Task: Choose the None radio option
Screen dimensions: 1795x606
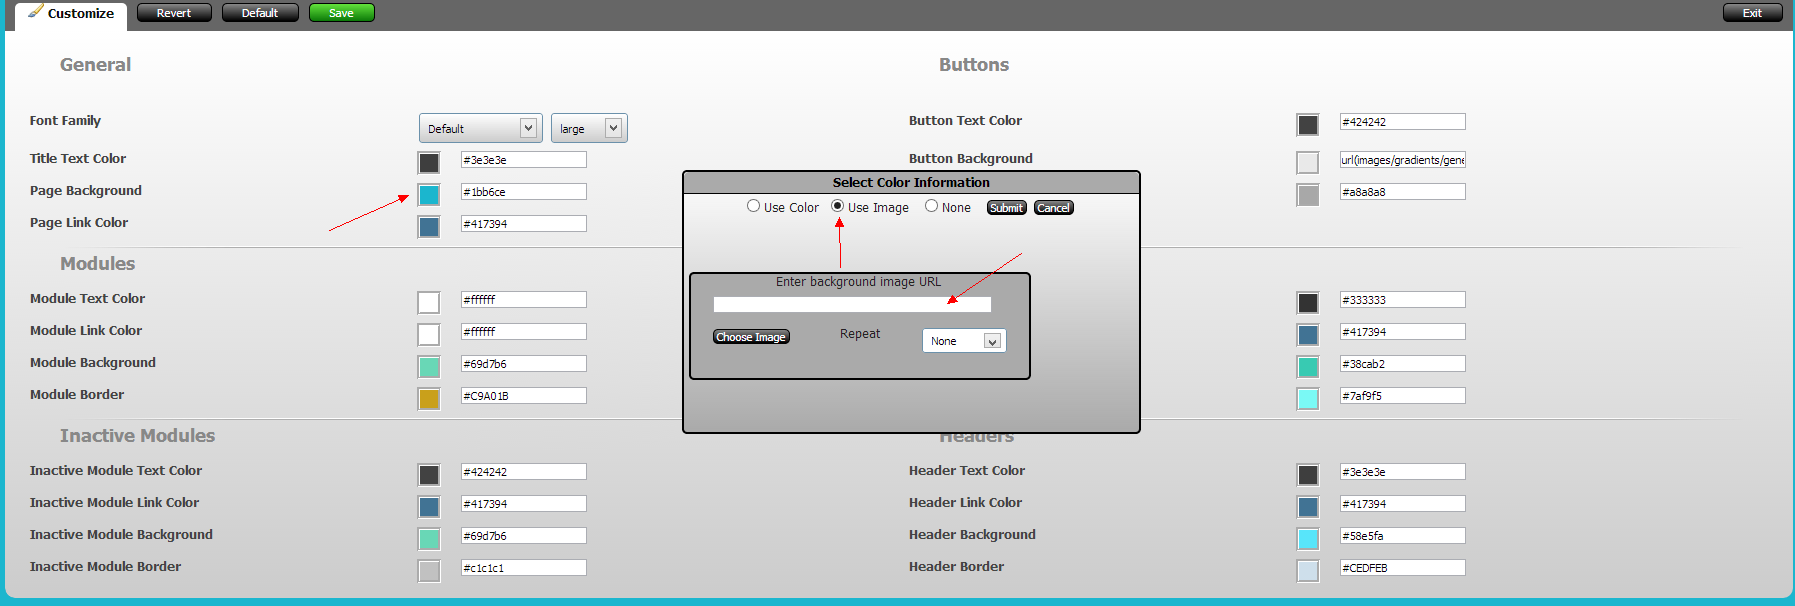Action: click(932, 206)
